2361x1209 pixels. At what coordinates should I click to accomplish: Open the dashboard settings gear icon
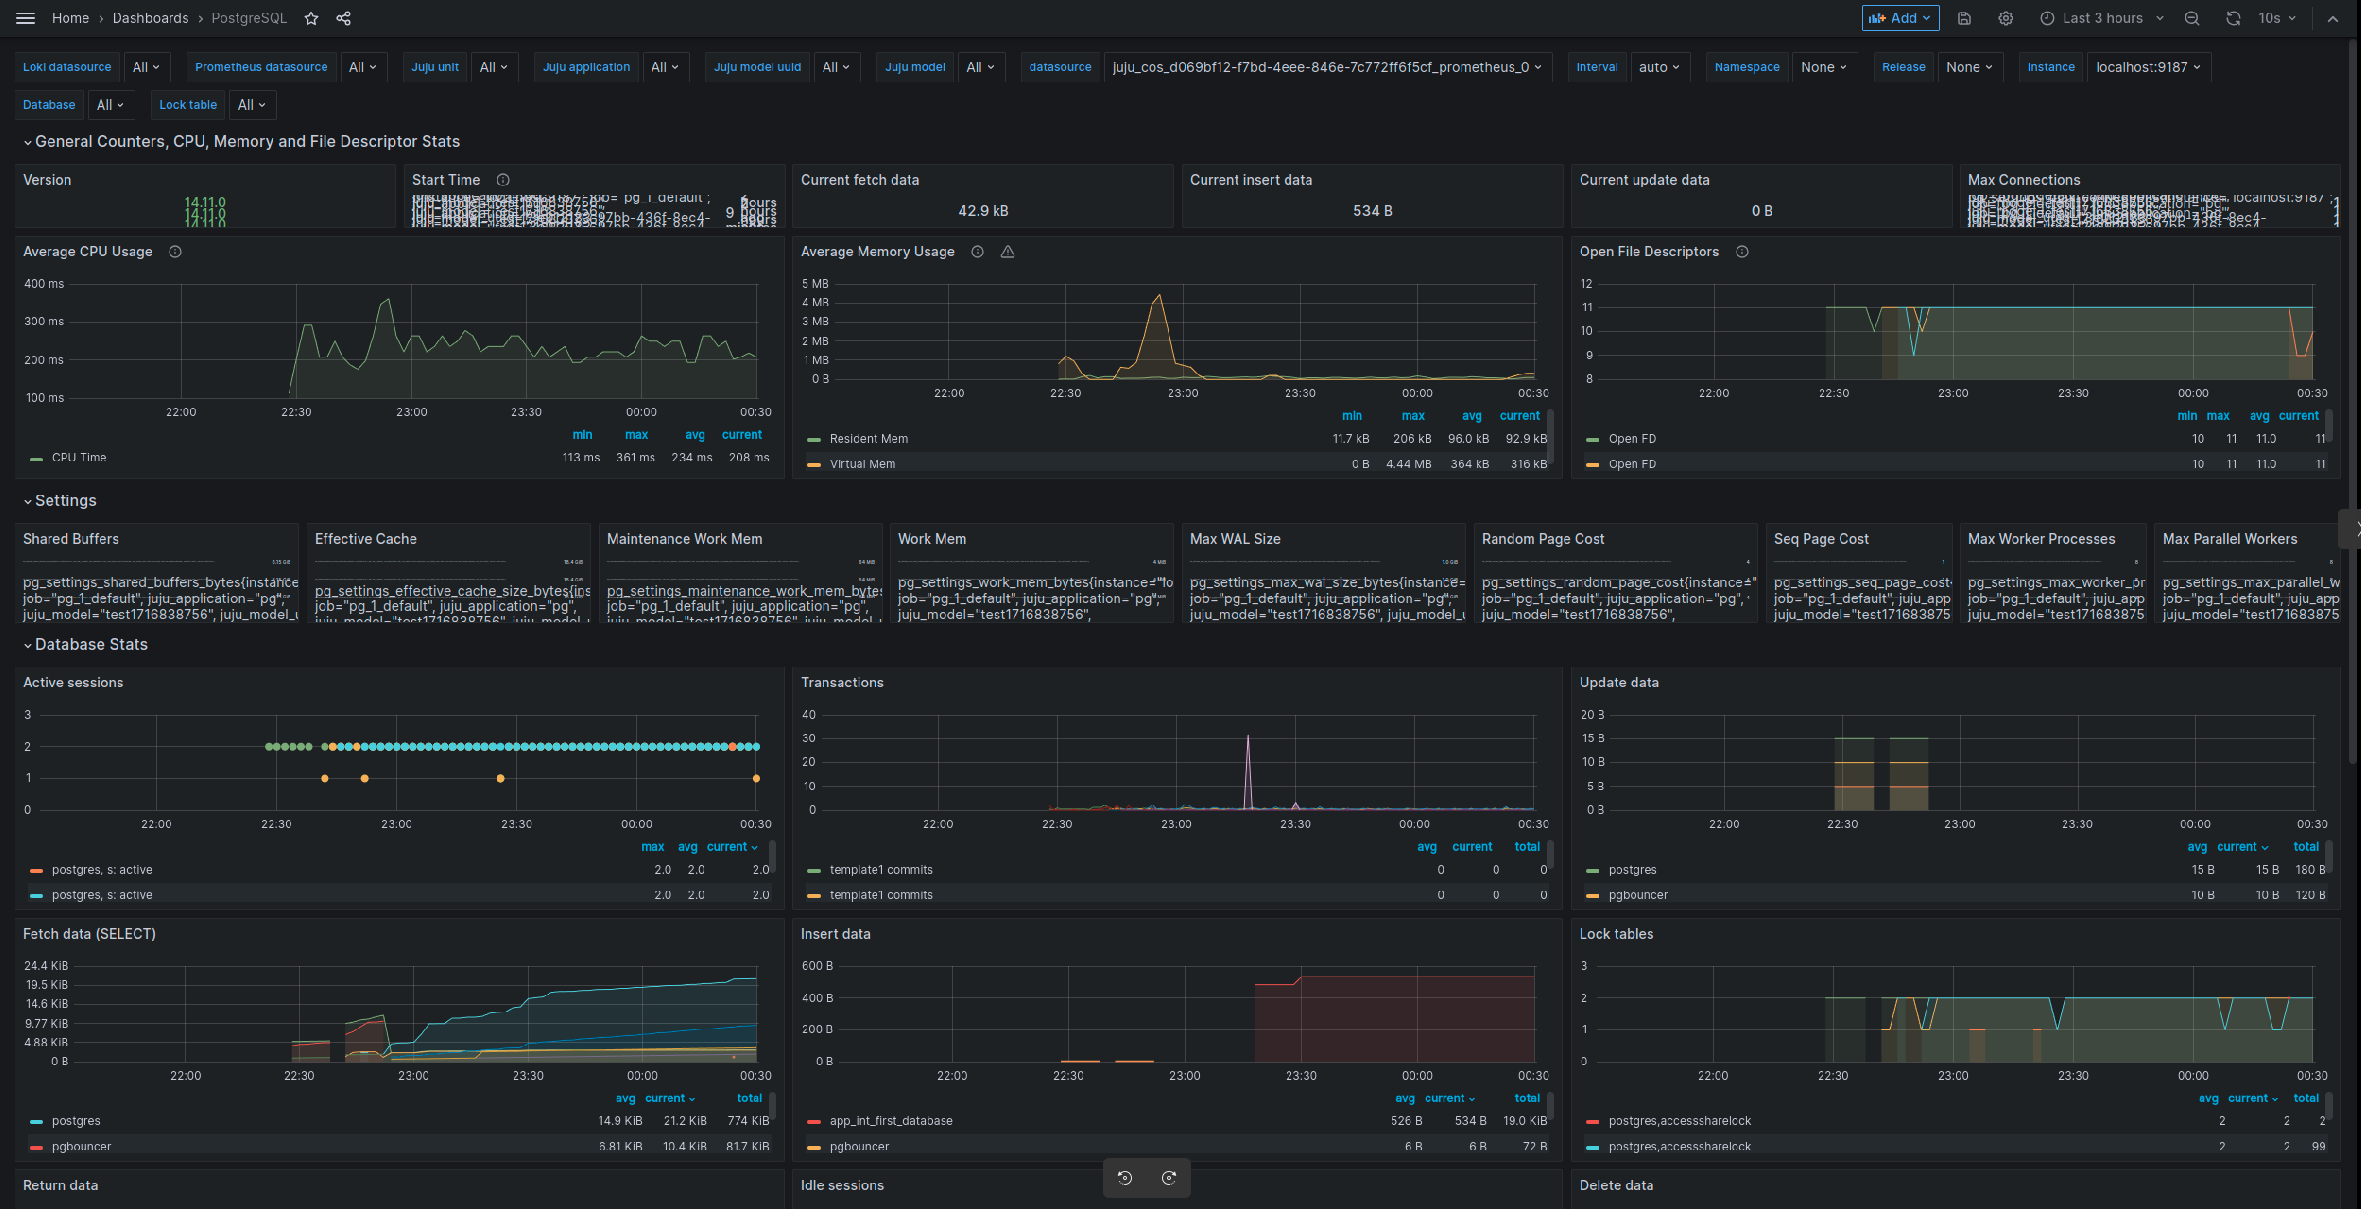click(x=2005, y=18)
